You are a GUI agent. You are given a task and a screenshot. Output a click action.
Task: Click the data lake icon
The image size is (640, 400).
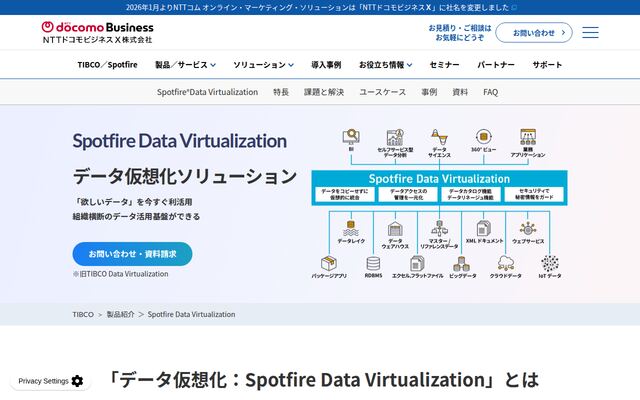point(351,228)
